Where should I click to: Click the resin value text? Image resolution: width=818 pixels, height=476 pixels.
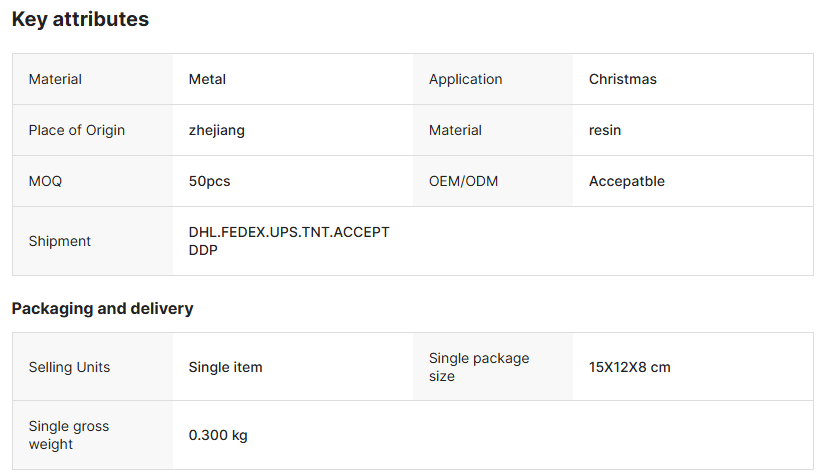coord(604,130)
